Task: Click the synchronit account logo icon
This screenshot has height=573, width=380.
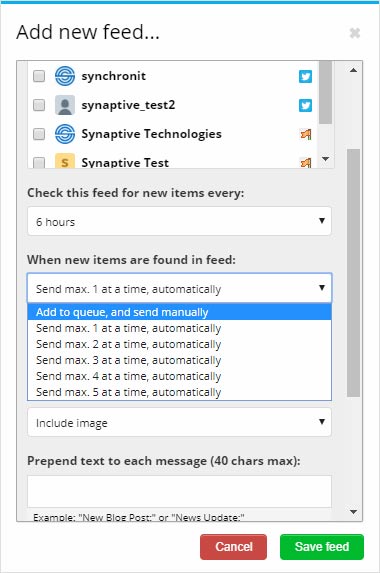Action: [x=65, y=76]
